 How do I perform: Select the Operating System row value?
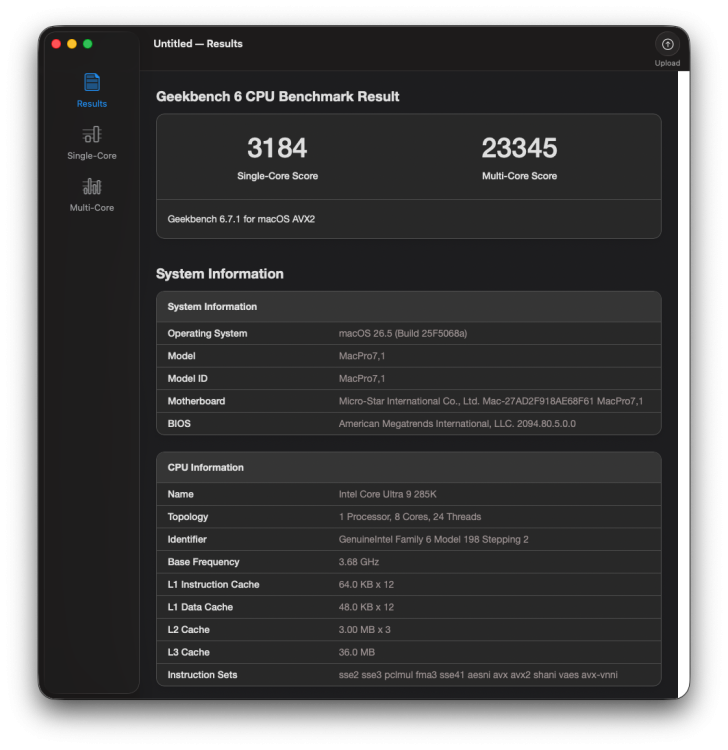(x=403, y=333)
